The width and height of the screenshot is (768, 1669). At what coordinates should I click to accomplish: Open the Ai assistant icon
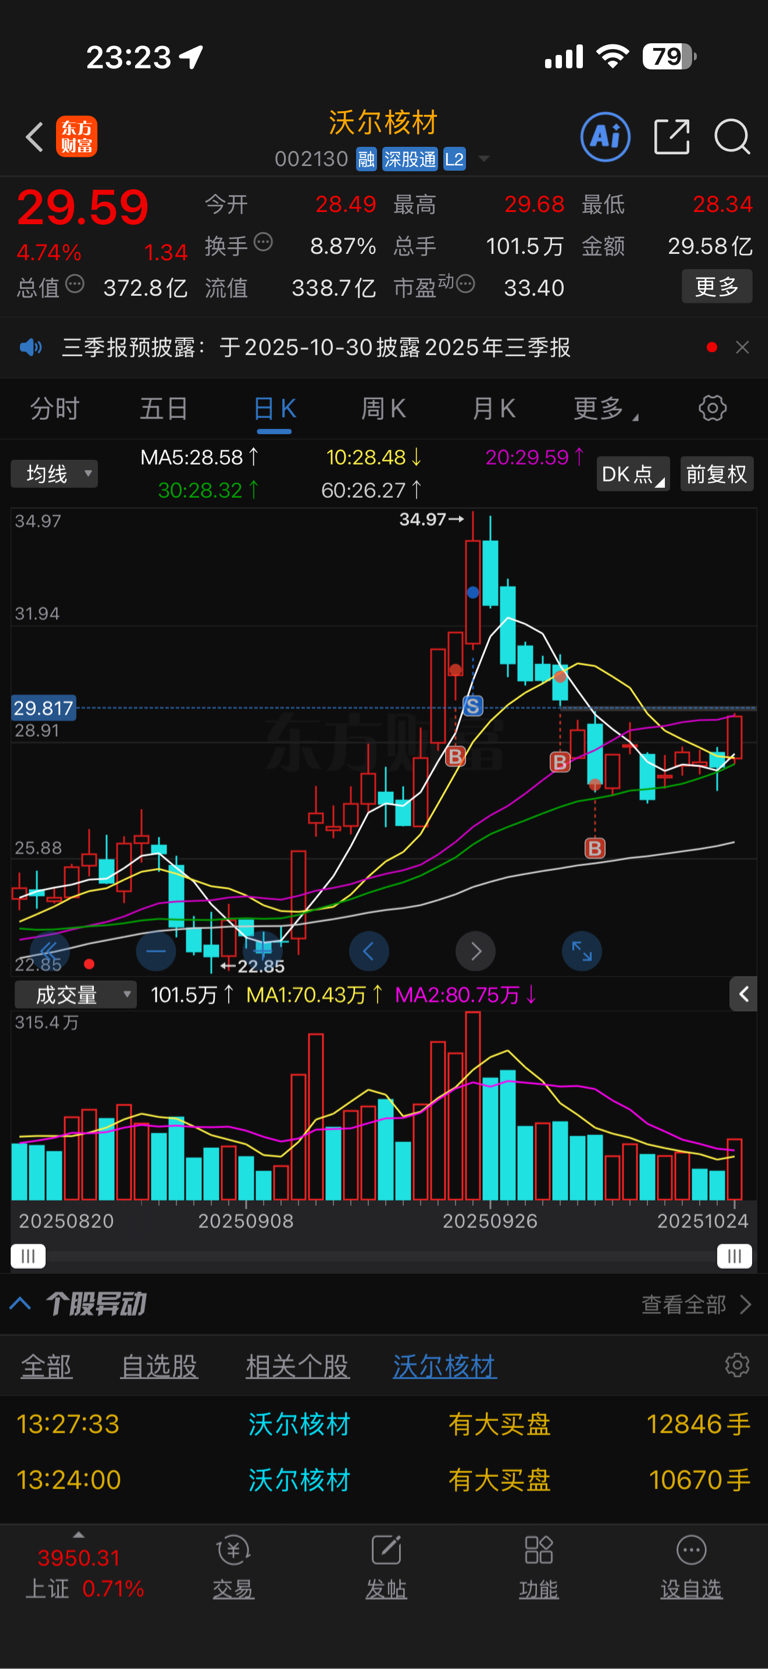(x=605, y=136)
